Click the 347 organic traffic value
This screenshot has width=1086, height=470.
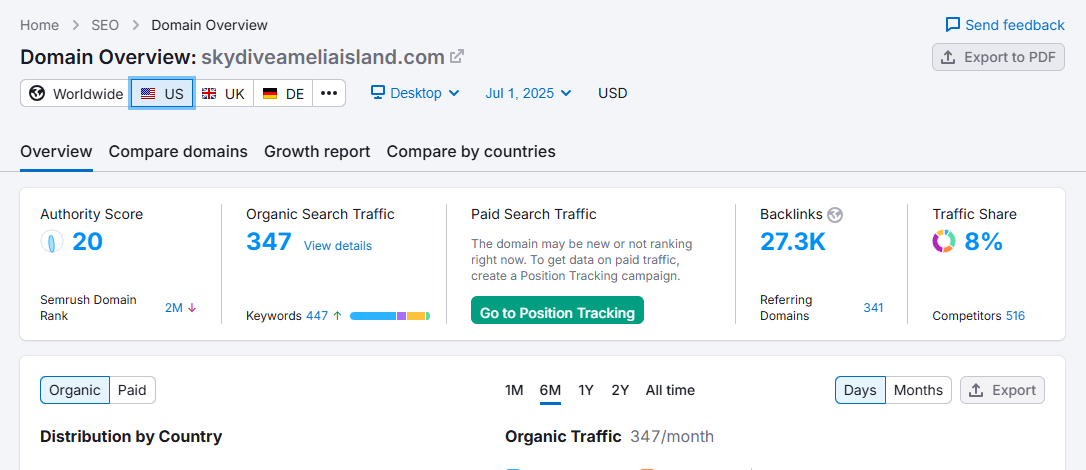(x=269, y=242)
